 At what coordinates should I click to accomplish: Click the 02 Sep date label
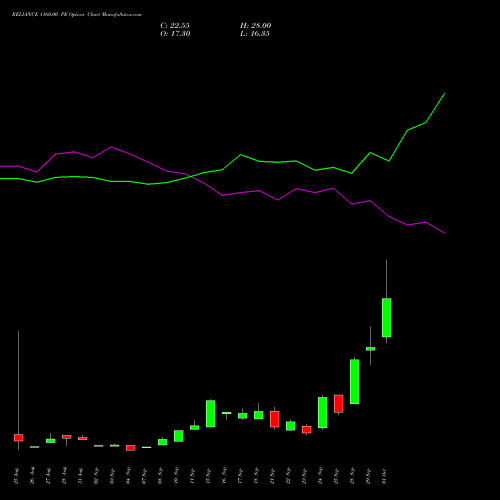click(96, 476)
